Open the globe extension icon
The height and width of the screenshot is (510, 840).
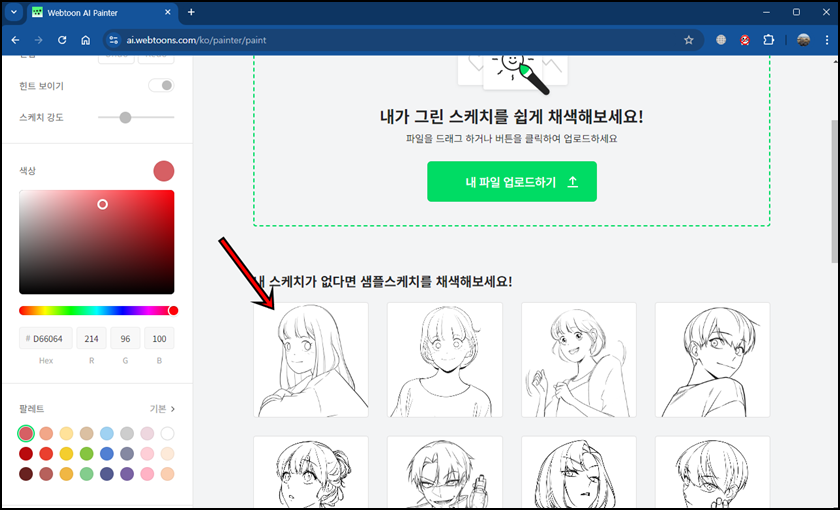coord(721,40)
